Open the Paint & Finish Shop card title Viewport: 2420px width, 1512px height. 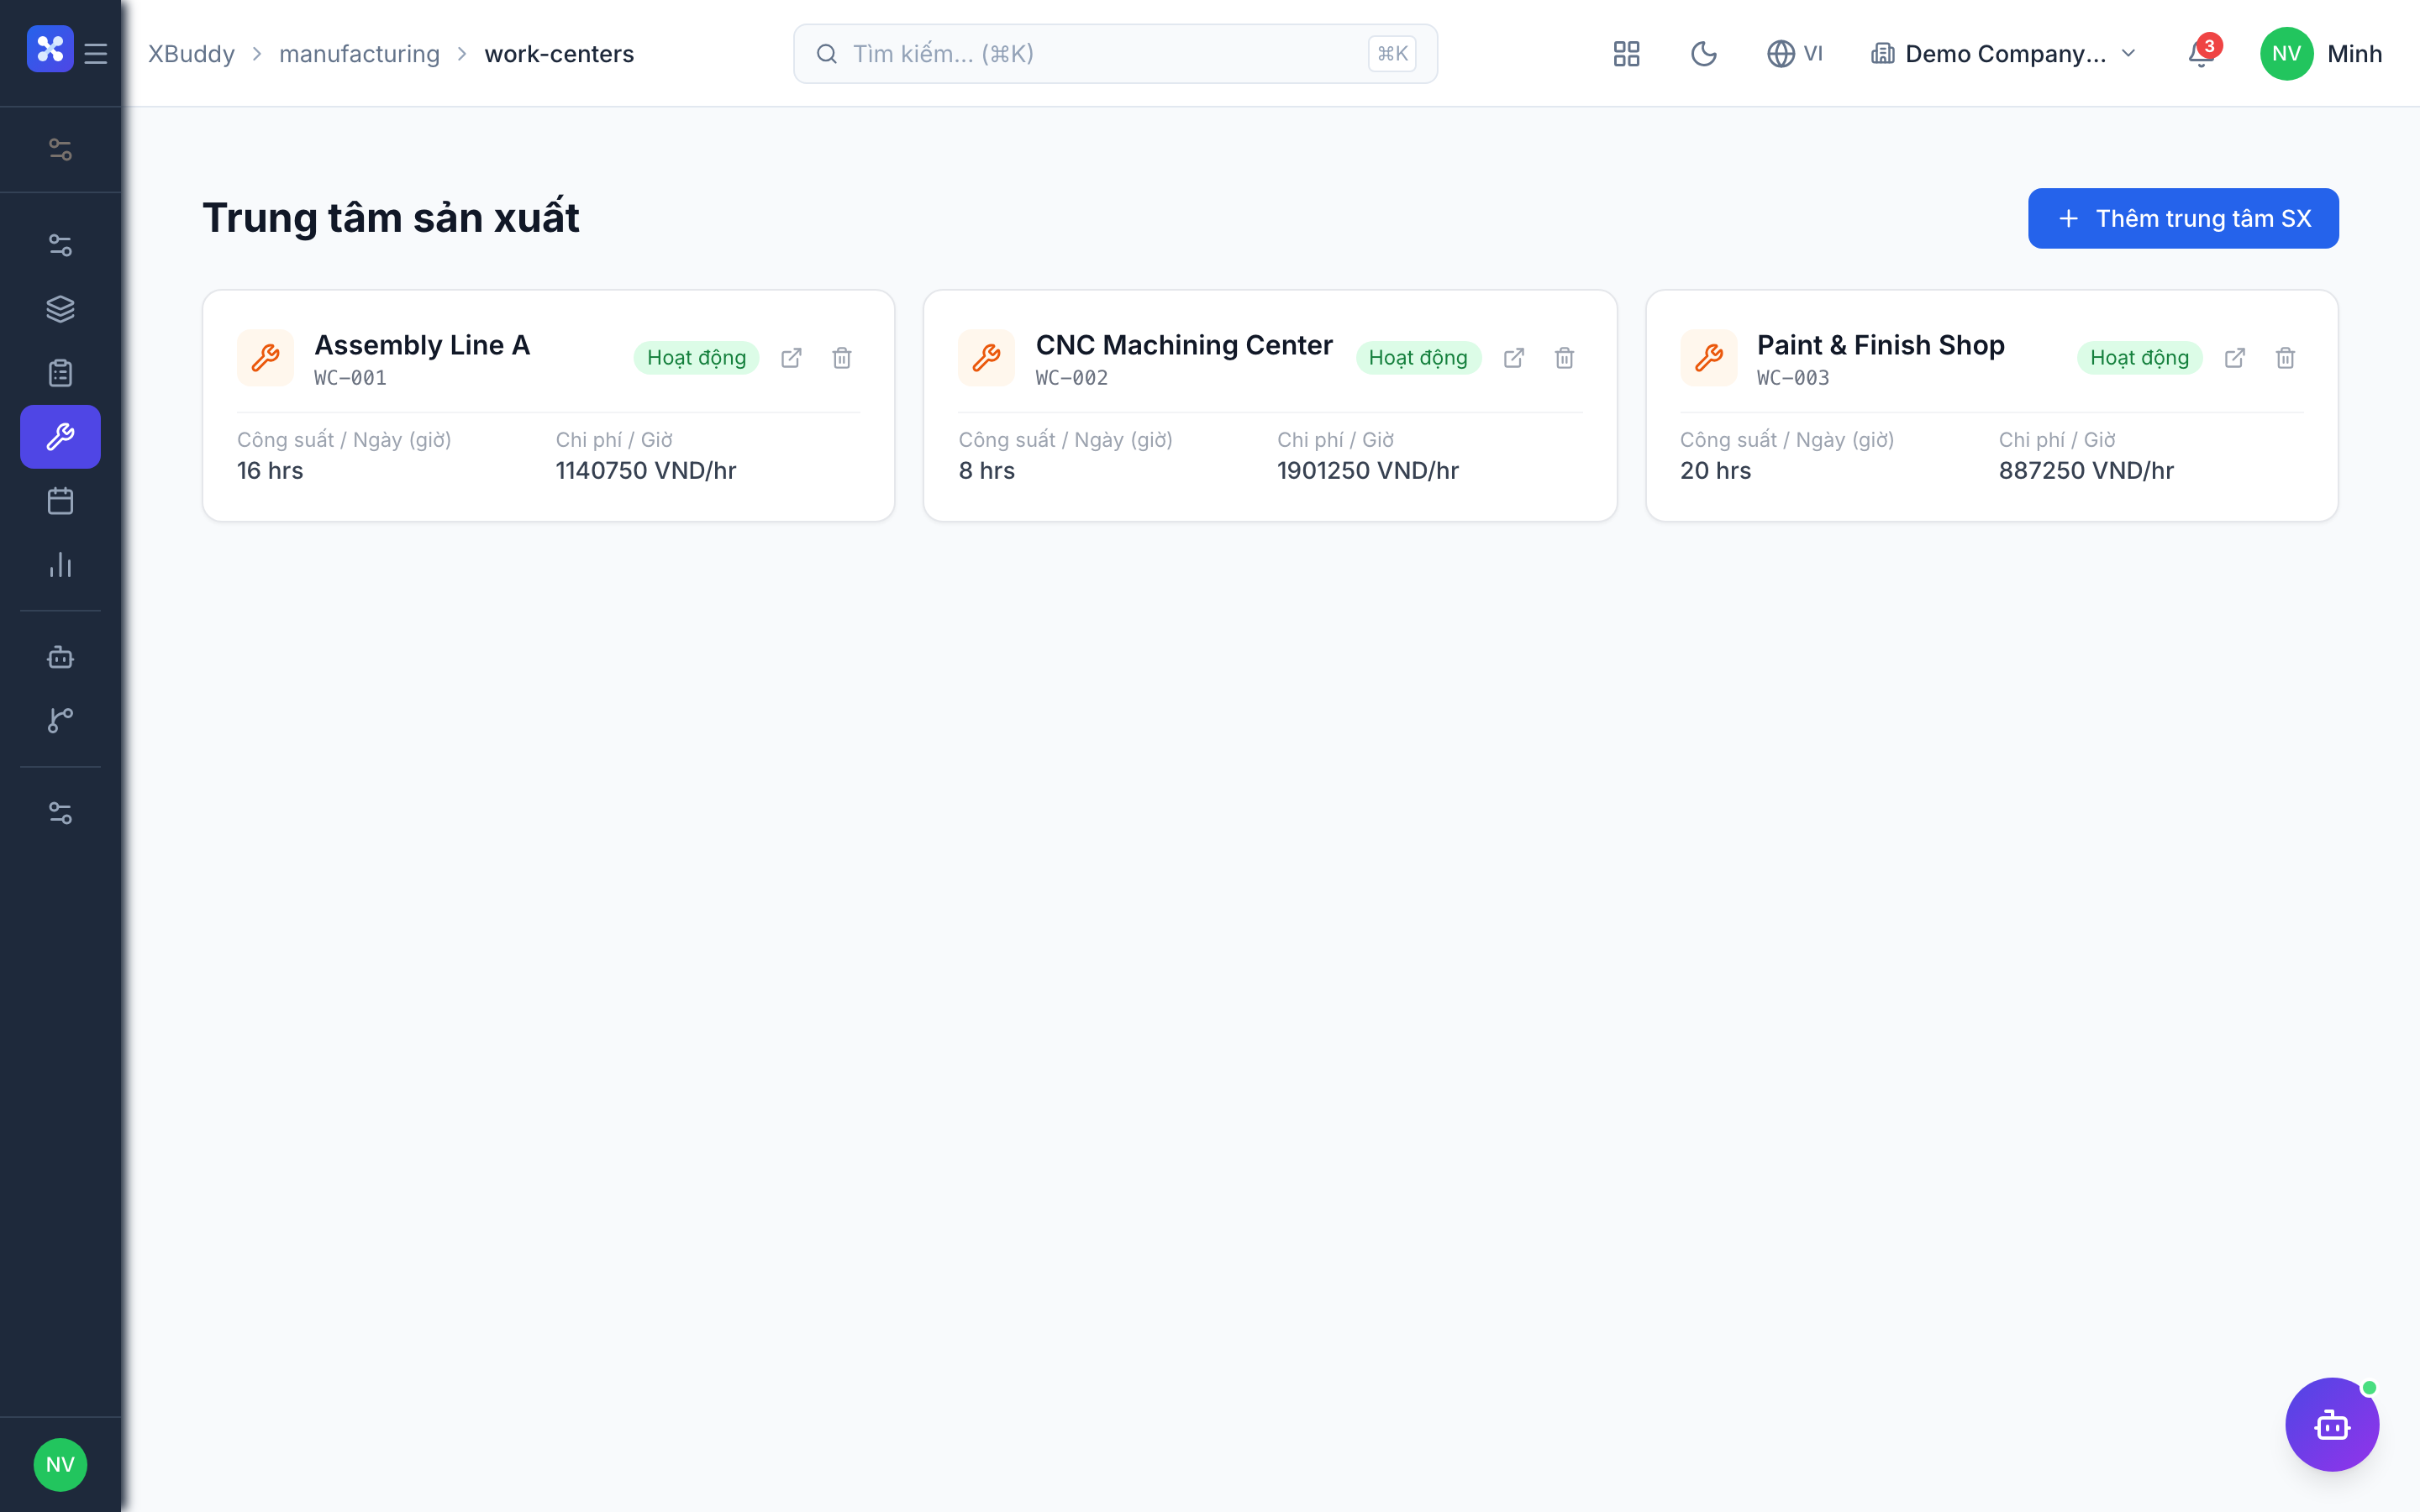point(1880,345)
